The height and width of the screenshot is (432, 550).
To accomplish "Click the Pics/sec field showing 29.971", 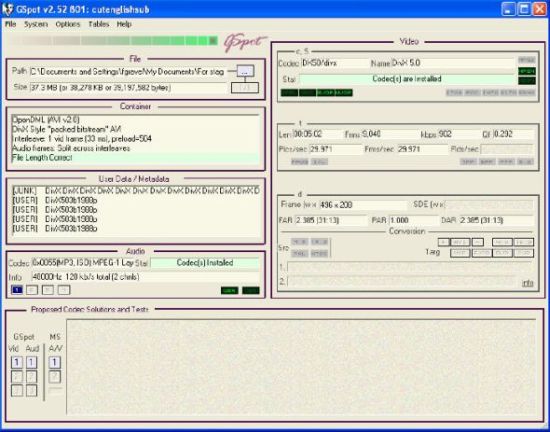I will point(335,149).
